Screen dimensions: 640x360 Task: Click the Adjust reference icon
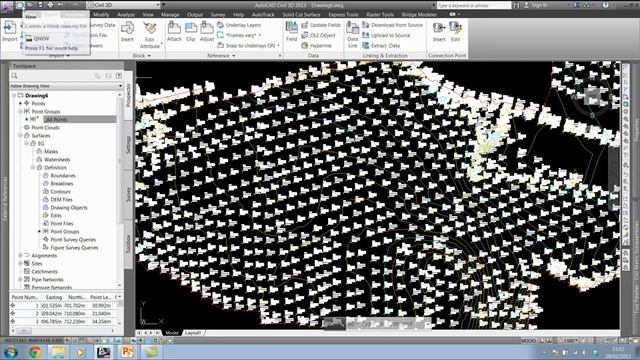click(x=207, y=31)
